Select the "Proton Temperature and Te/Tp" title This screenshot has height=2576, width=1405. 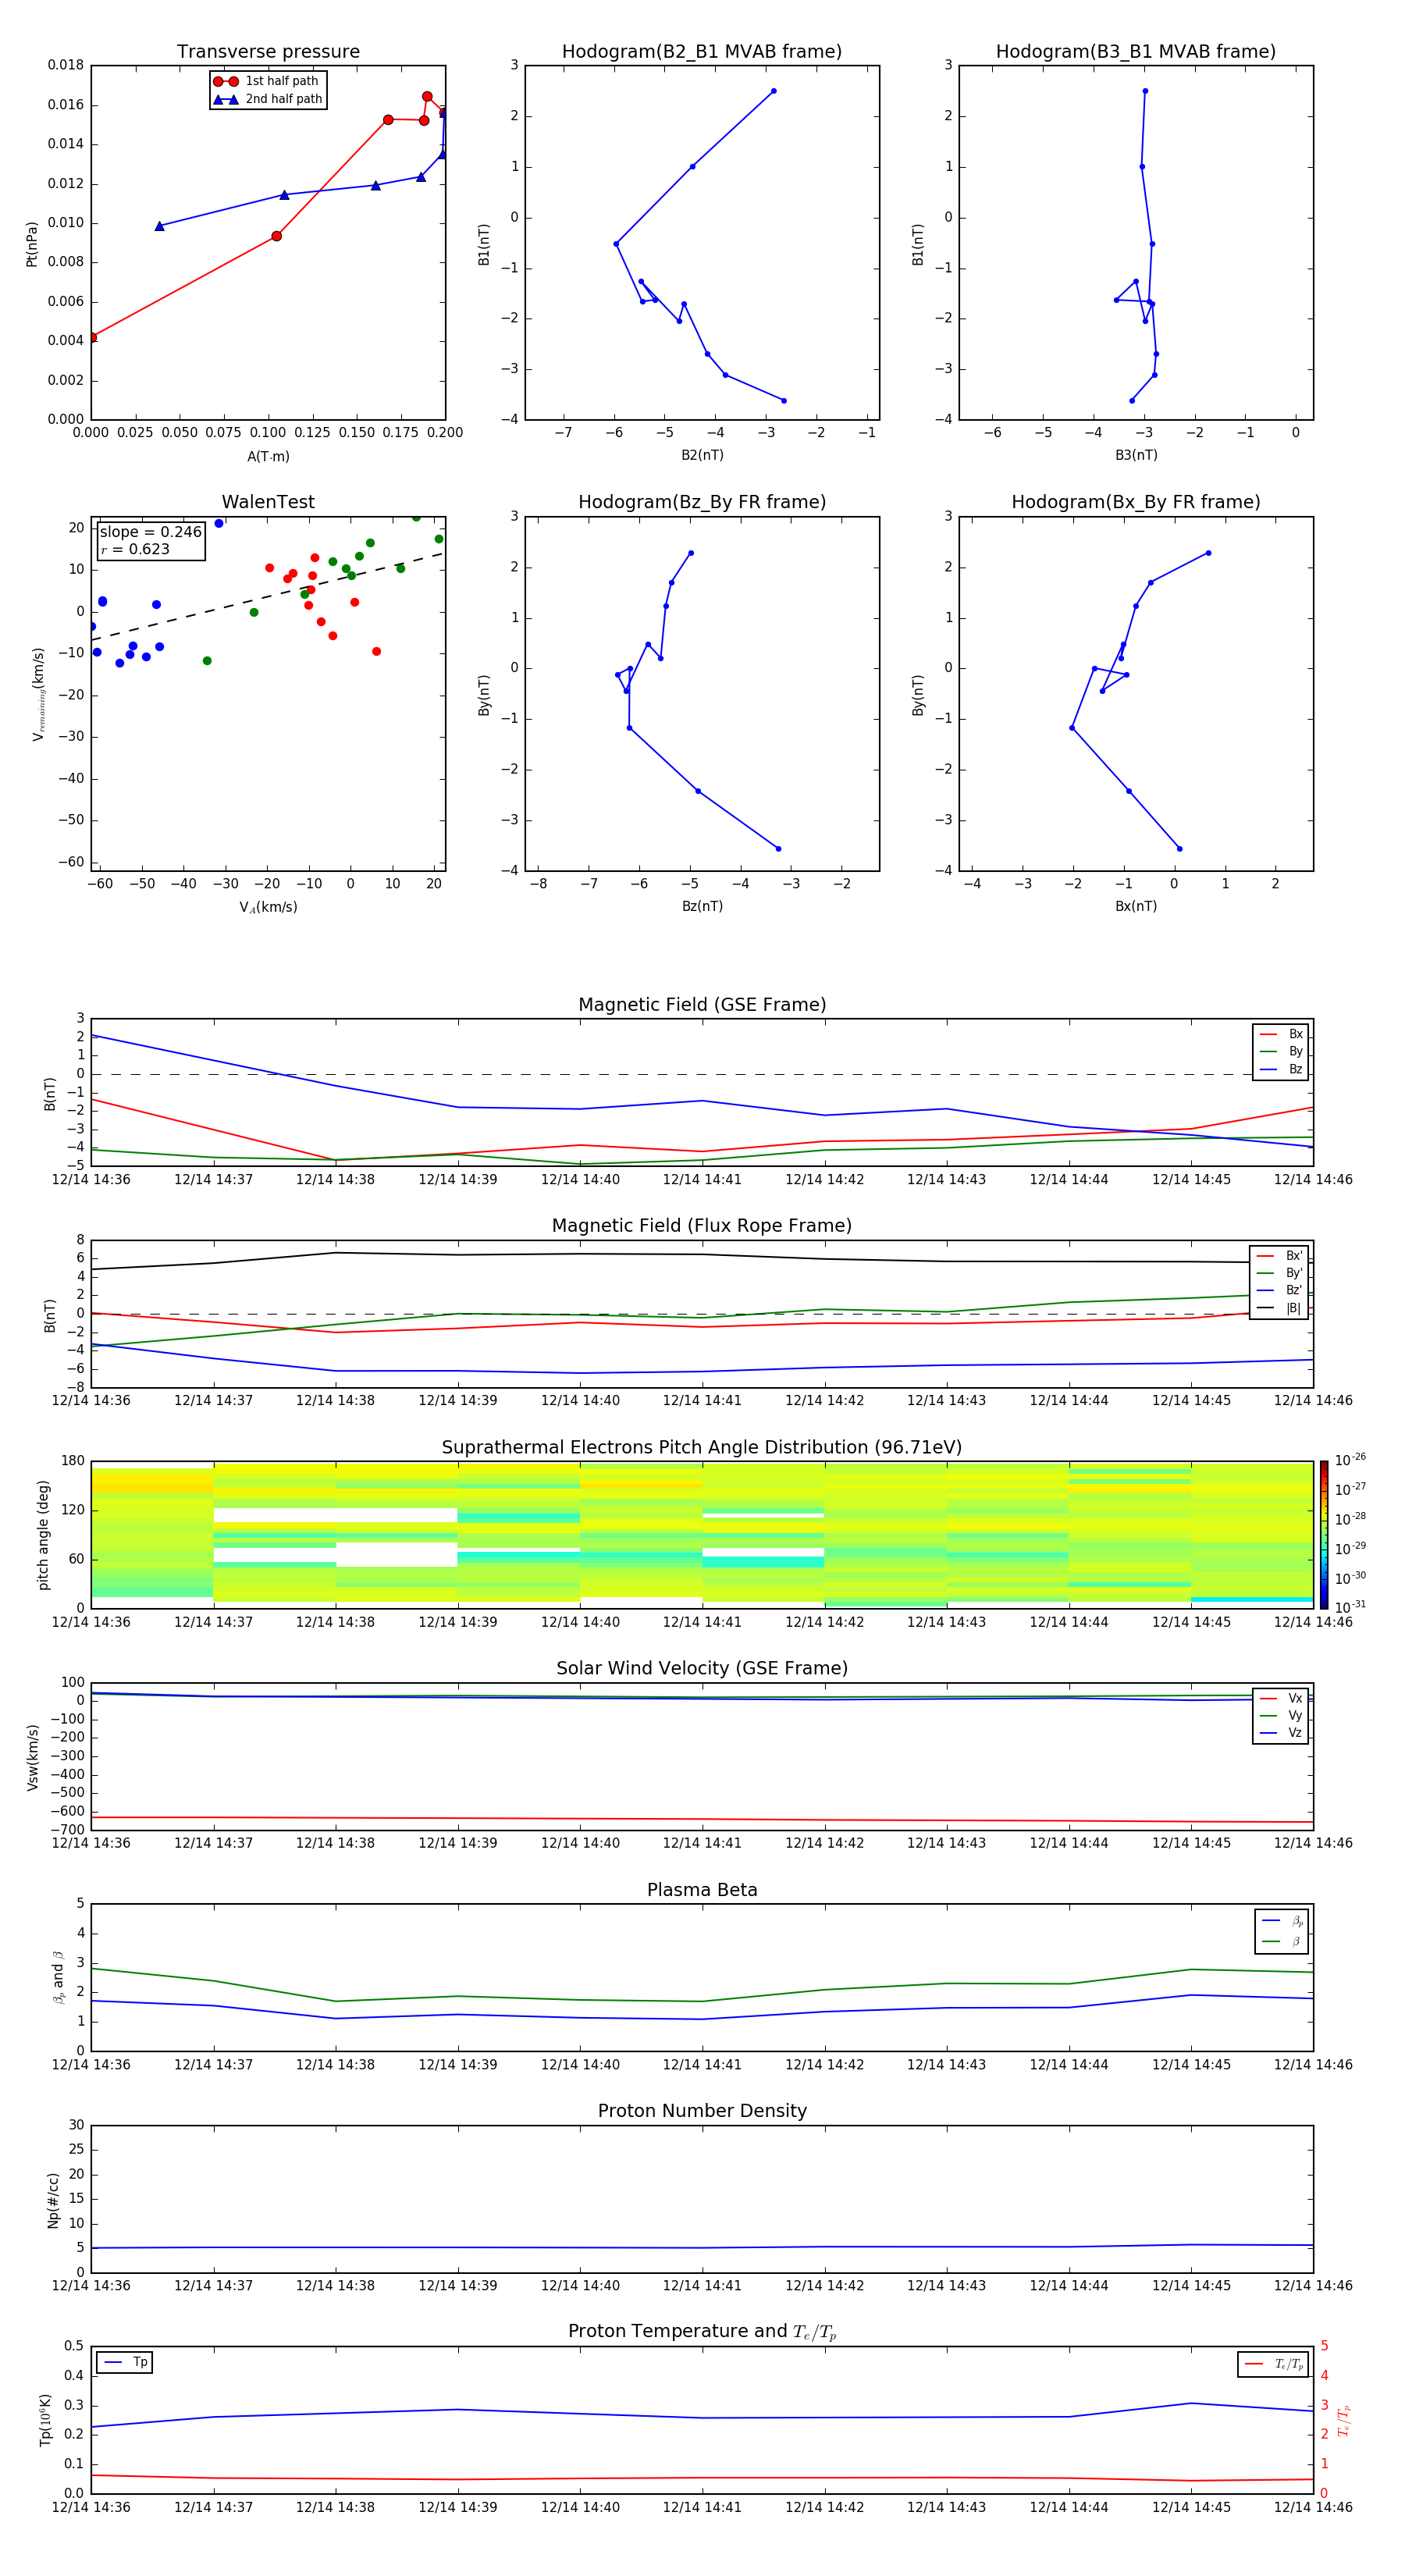pyautogui.click(x=702, y=2332)
